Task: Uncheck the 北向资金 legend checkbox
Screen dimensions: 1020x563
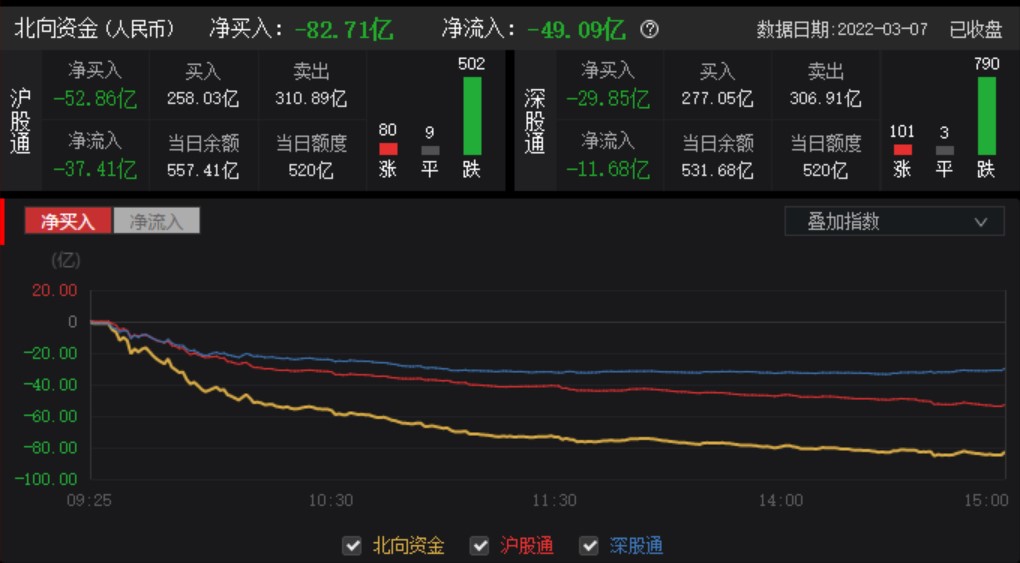Action: tap(352, 546)
